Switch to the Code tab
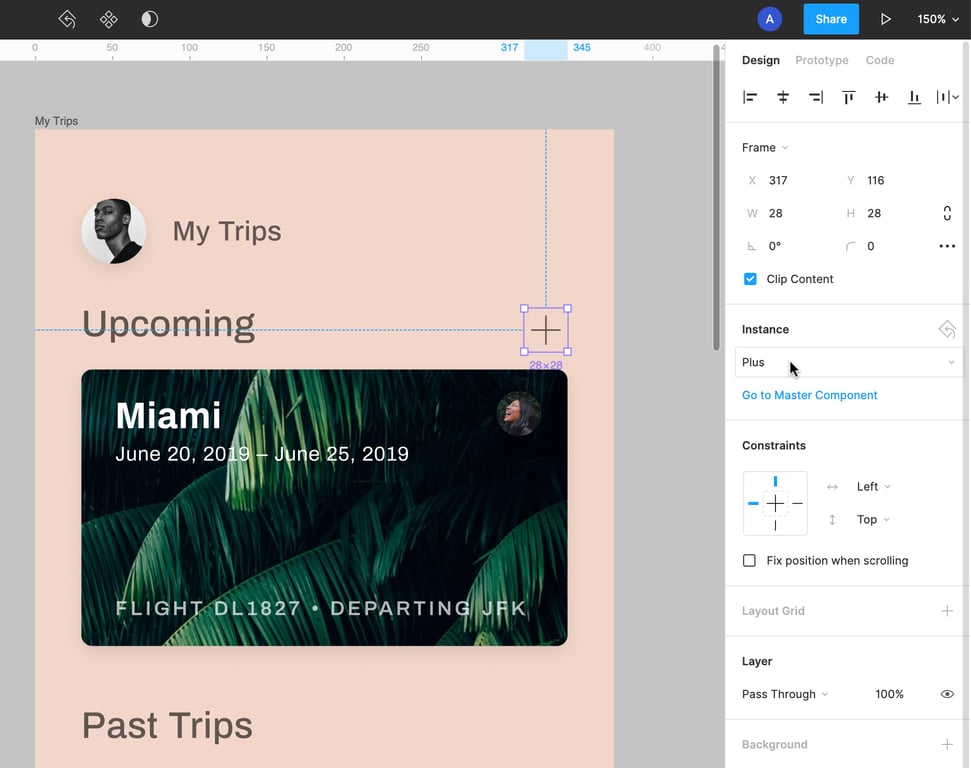 coord(879,60)
